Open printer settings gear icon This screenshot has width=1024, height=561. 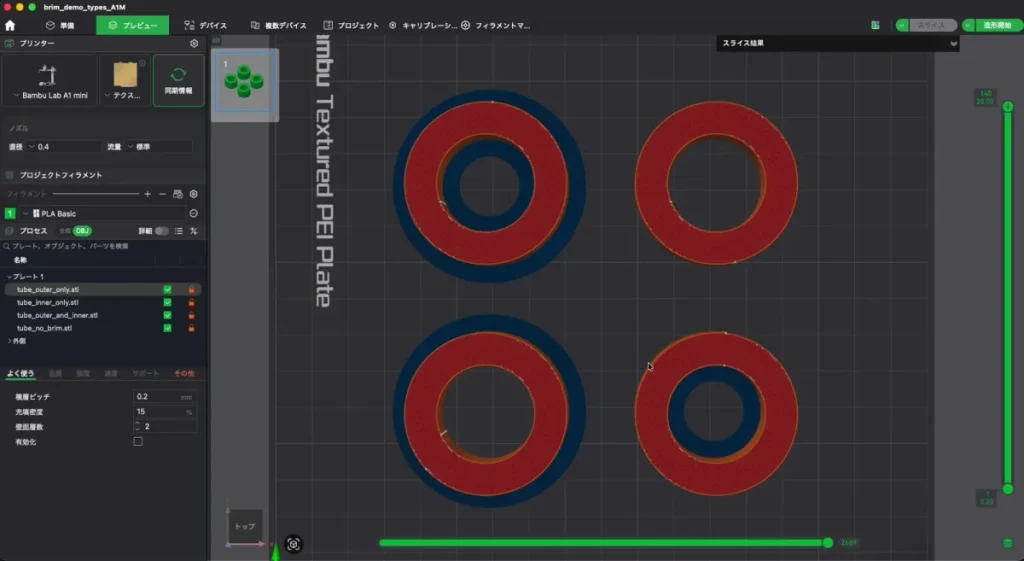[194, 43]
